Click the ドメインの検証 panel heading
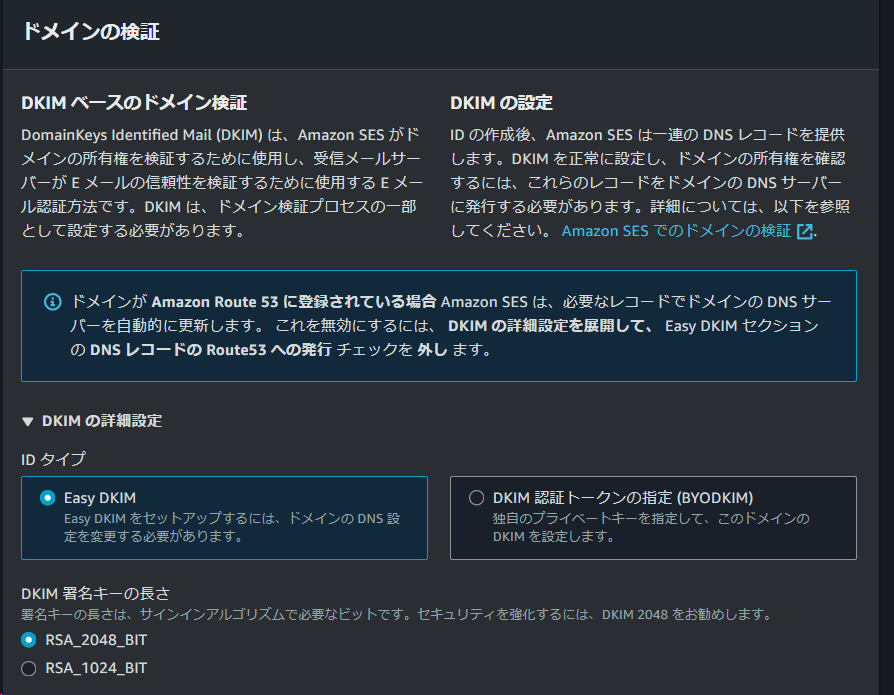Viewport: 894px width, 695px height. 91,31
